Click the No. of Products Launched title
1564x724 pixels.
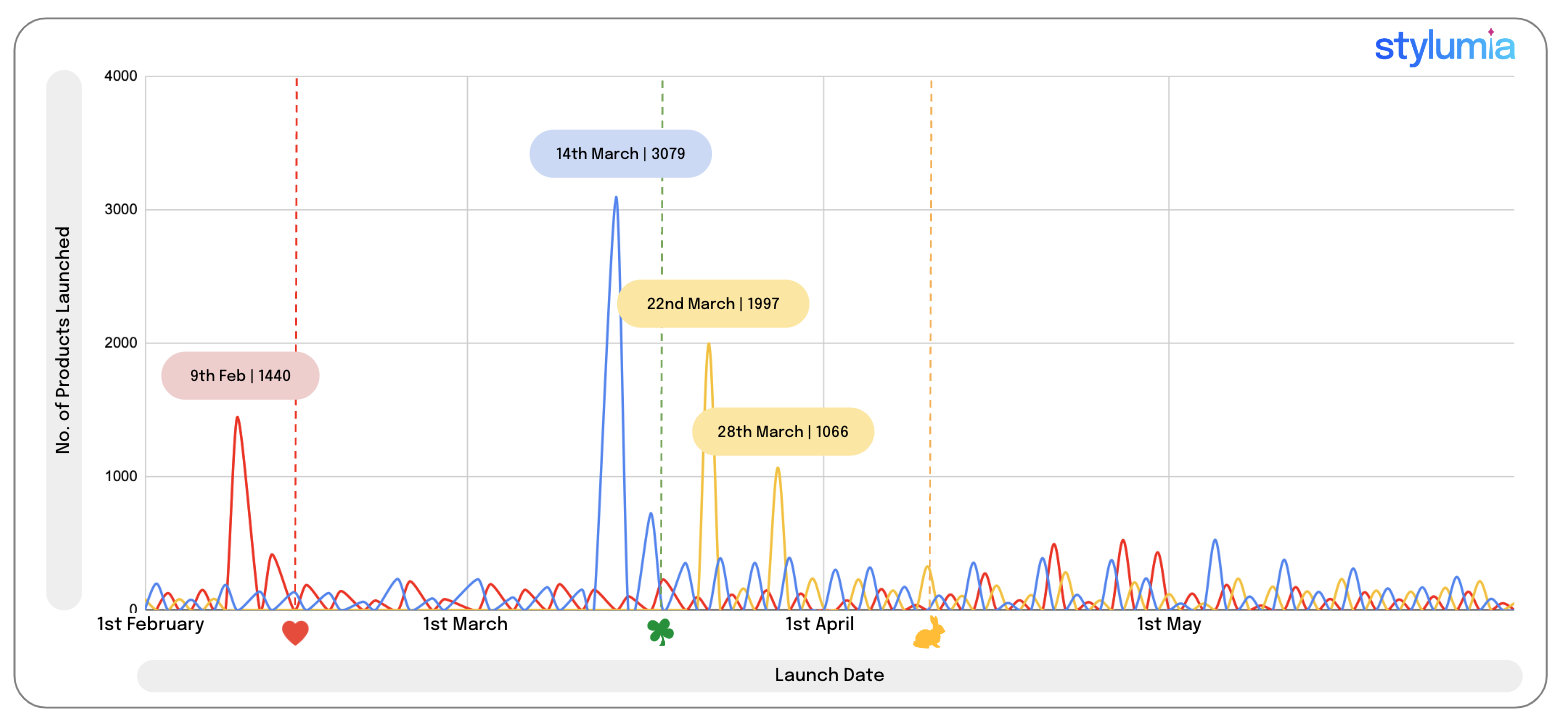click(64, 340)
